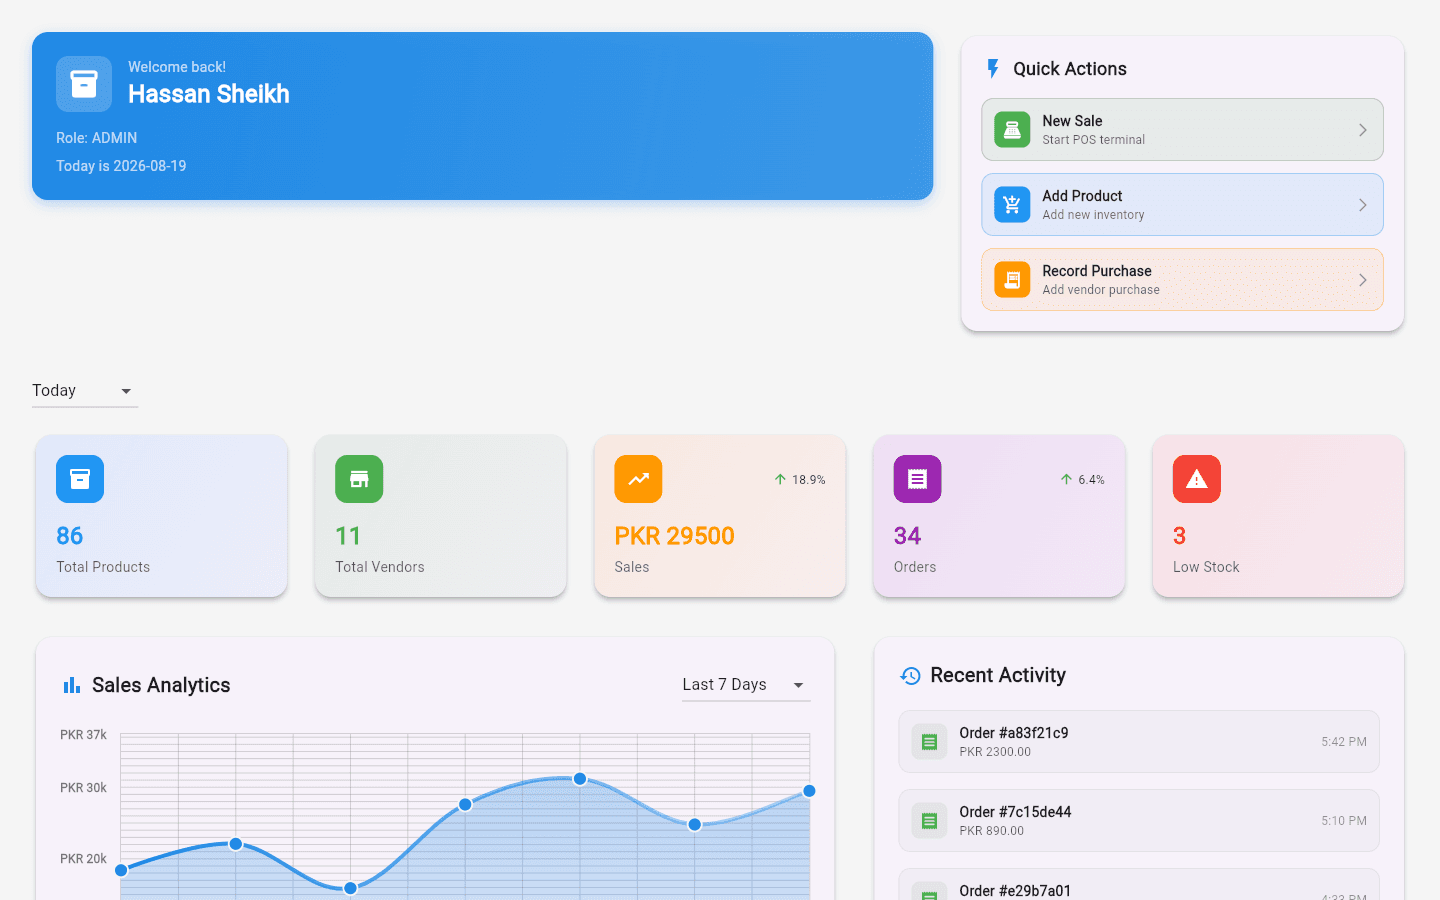Click the chevron on the Record Purchase row
1440x900 pixels.
[1363, 280]
